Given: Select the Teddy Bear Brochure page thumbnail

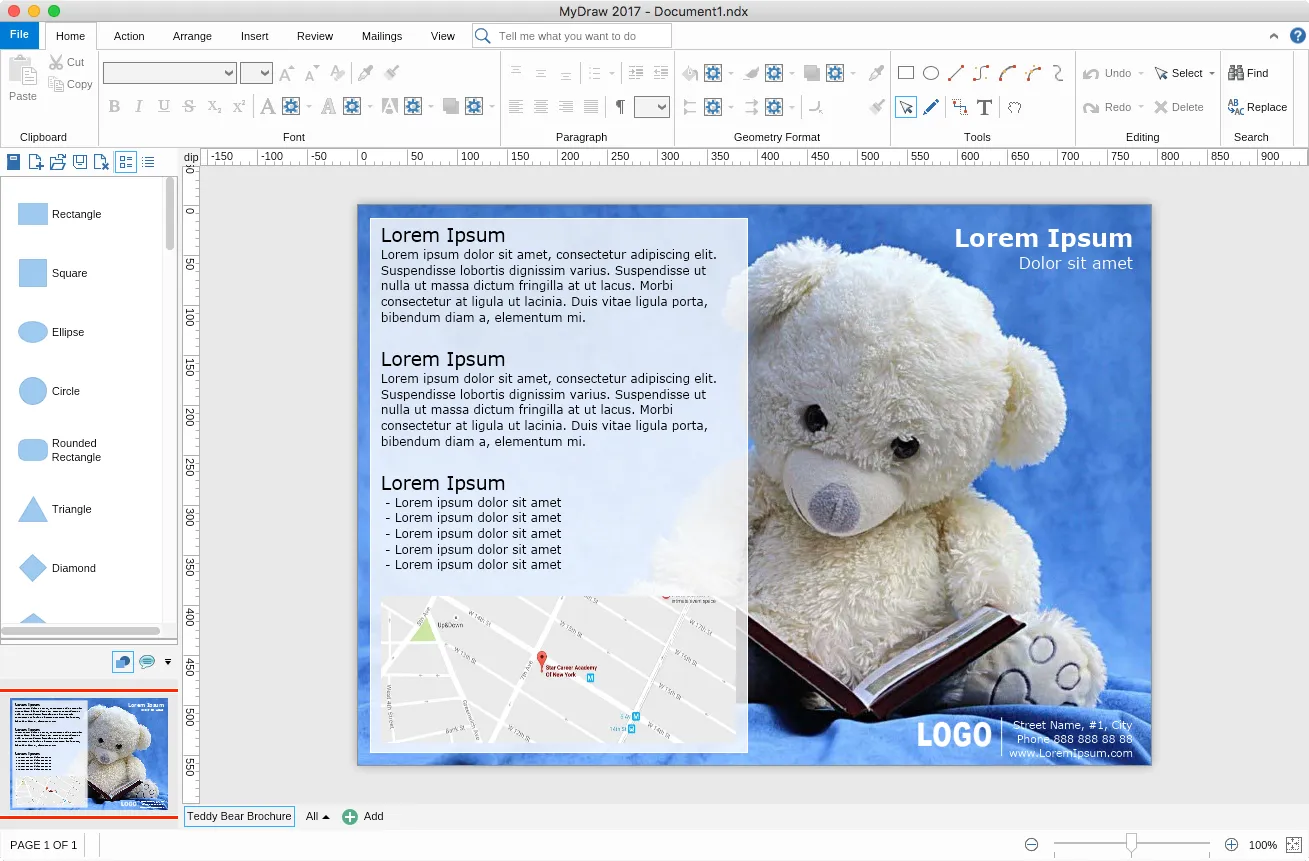Looking at the screenshot, I should tap(88, 755).
